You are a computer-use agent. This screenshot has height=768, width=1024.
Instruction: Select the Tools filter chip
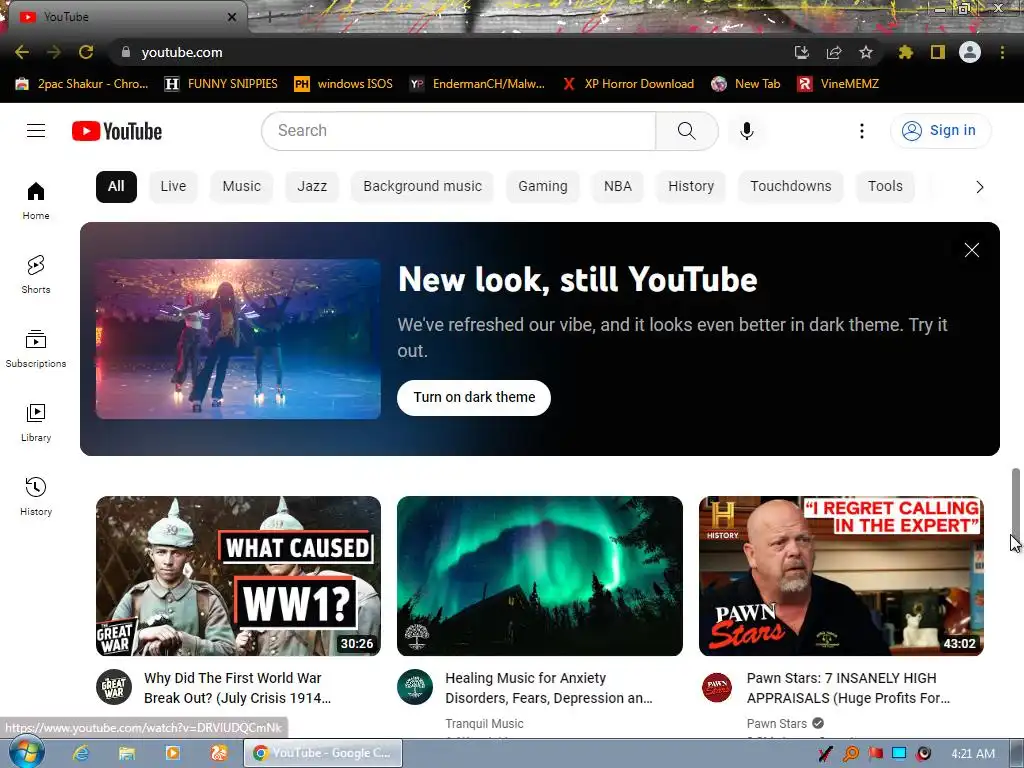[x=886, y=187]
